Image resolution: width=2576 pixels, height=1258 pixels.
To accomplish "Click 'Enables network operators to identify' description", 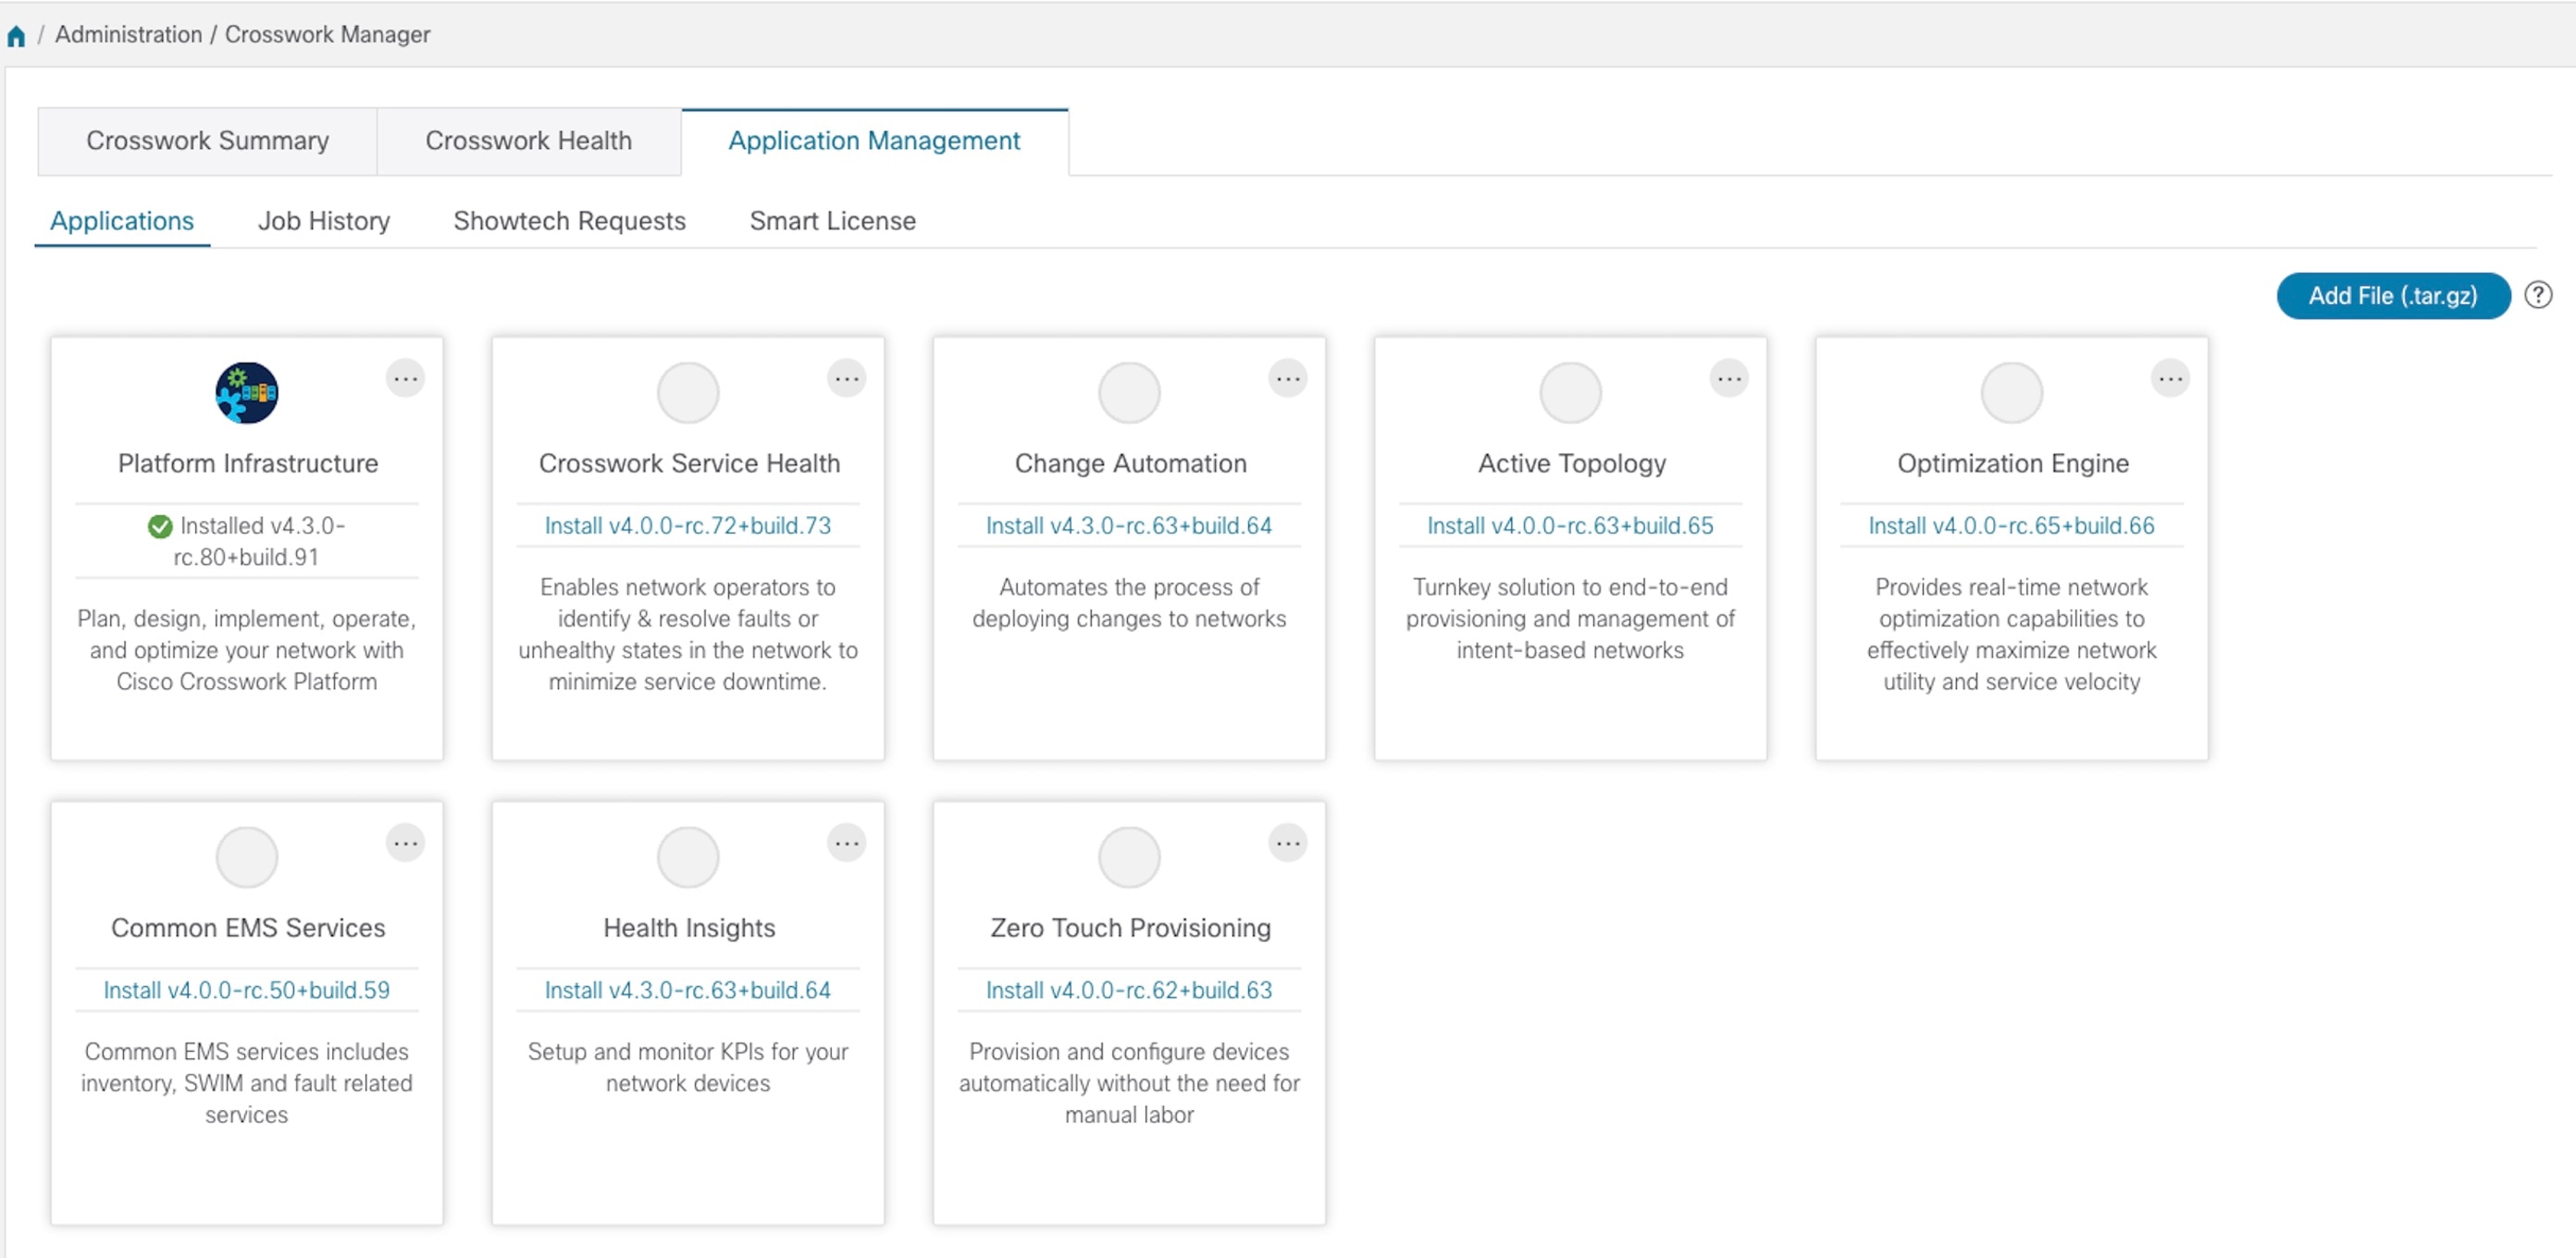I will pos(688,634).
